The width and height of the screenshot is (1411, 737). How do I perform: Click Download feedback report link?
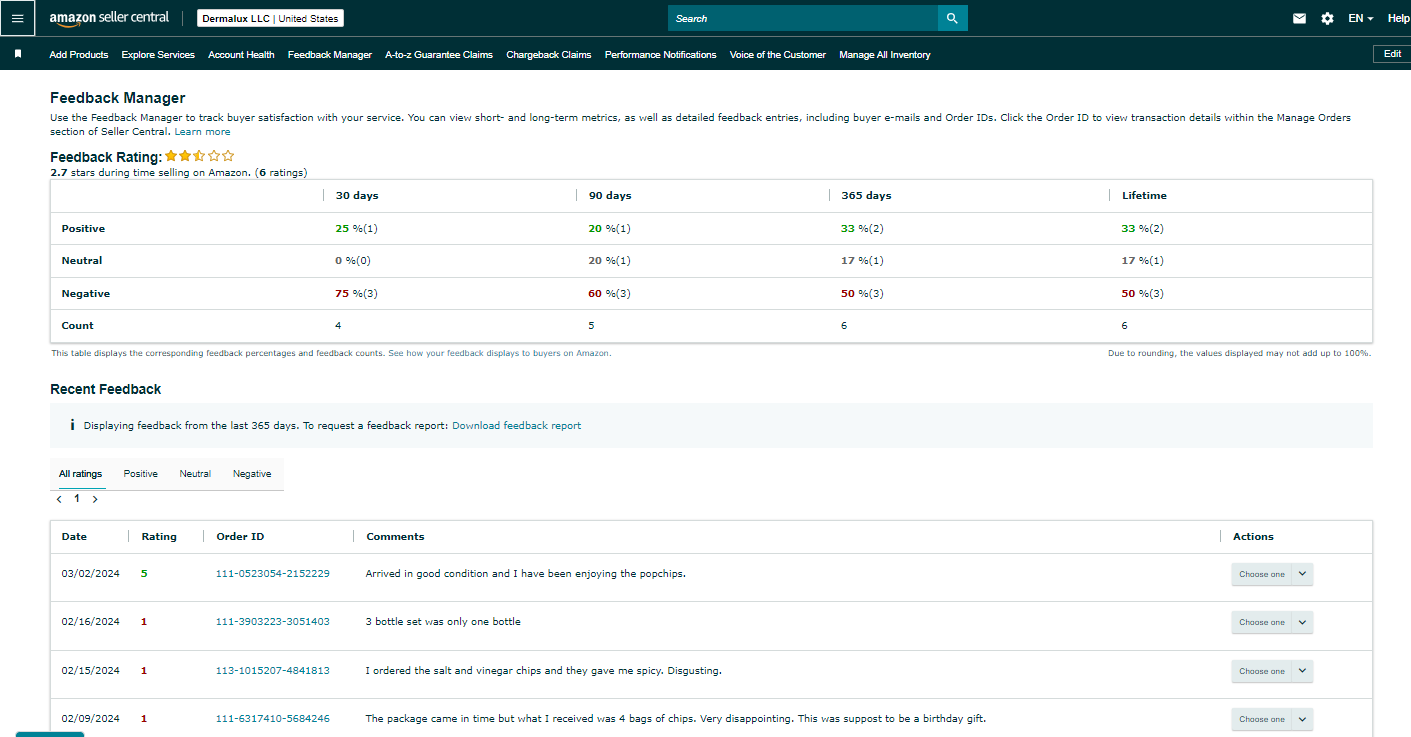click(516, 426)
